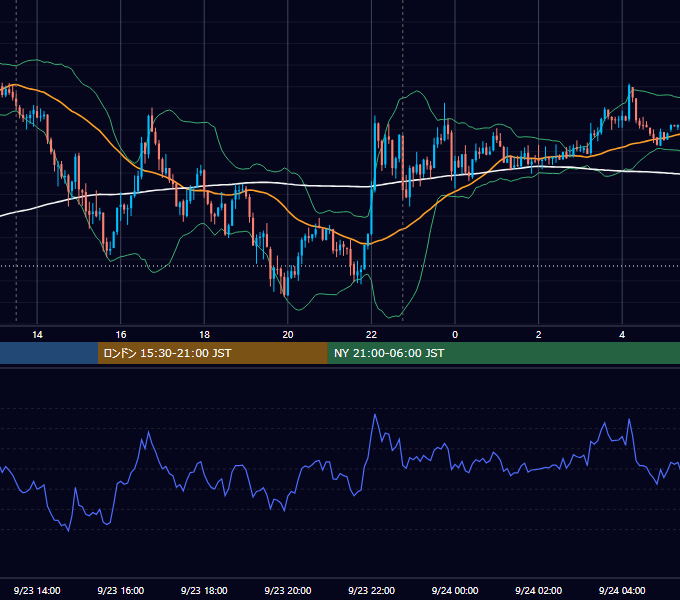Click the 18 hour label on the upper time axis
Screen dimensions: 680x600
(x=204, y=335)
